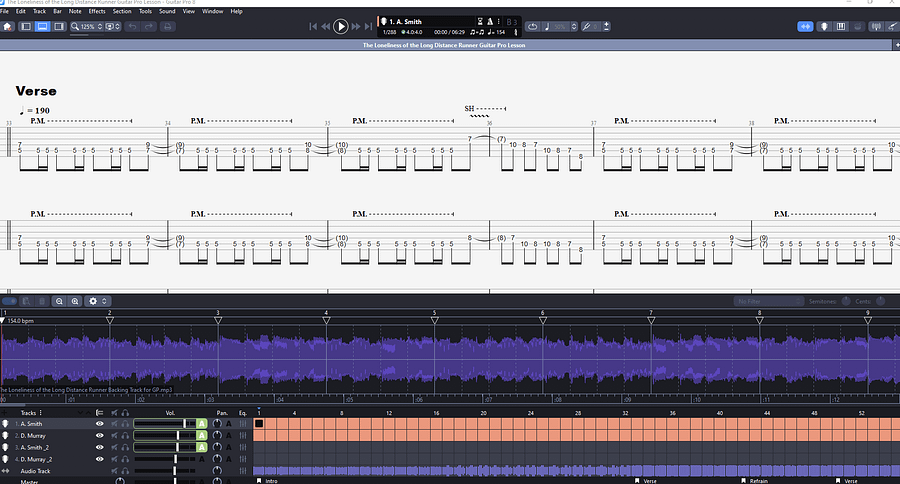
Task: Go to the first bar
Action: (313, 26)
